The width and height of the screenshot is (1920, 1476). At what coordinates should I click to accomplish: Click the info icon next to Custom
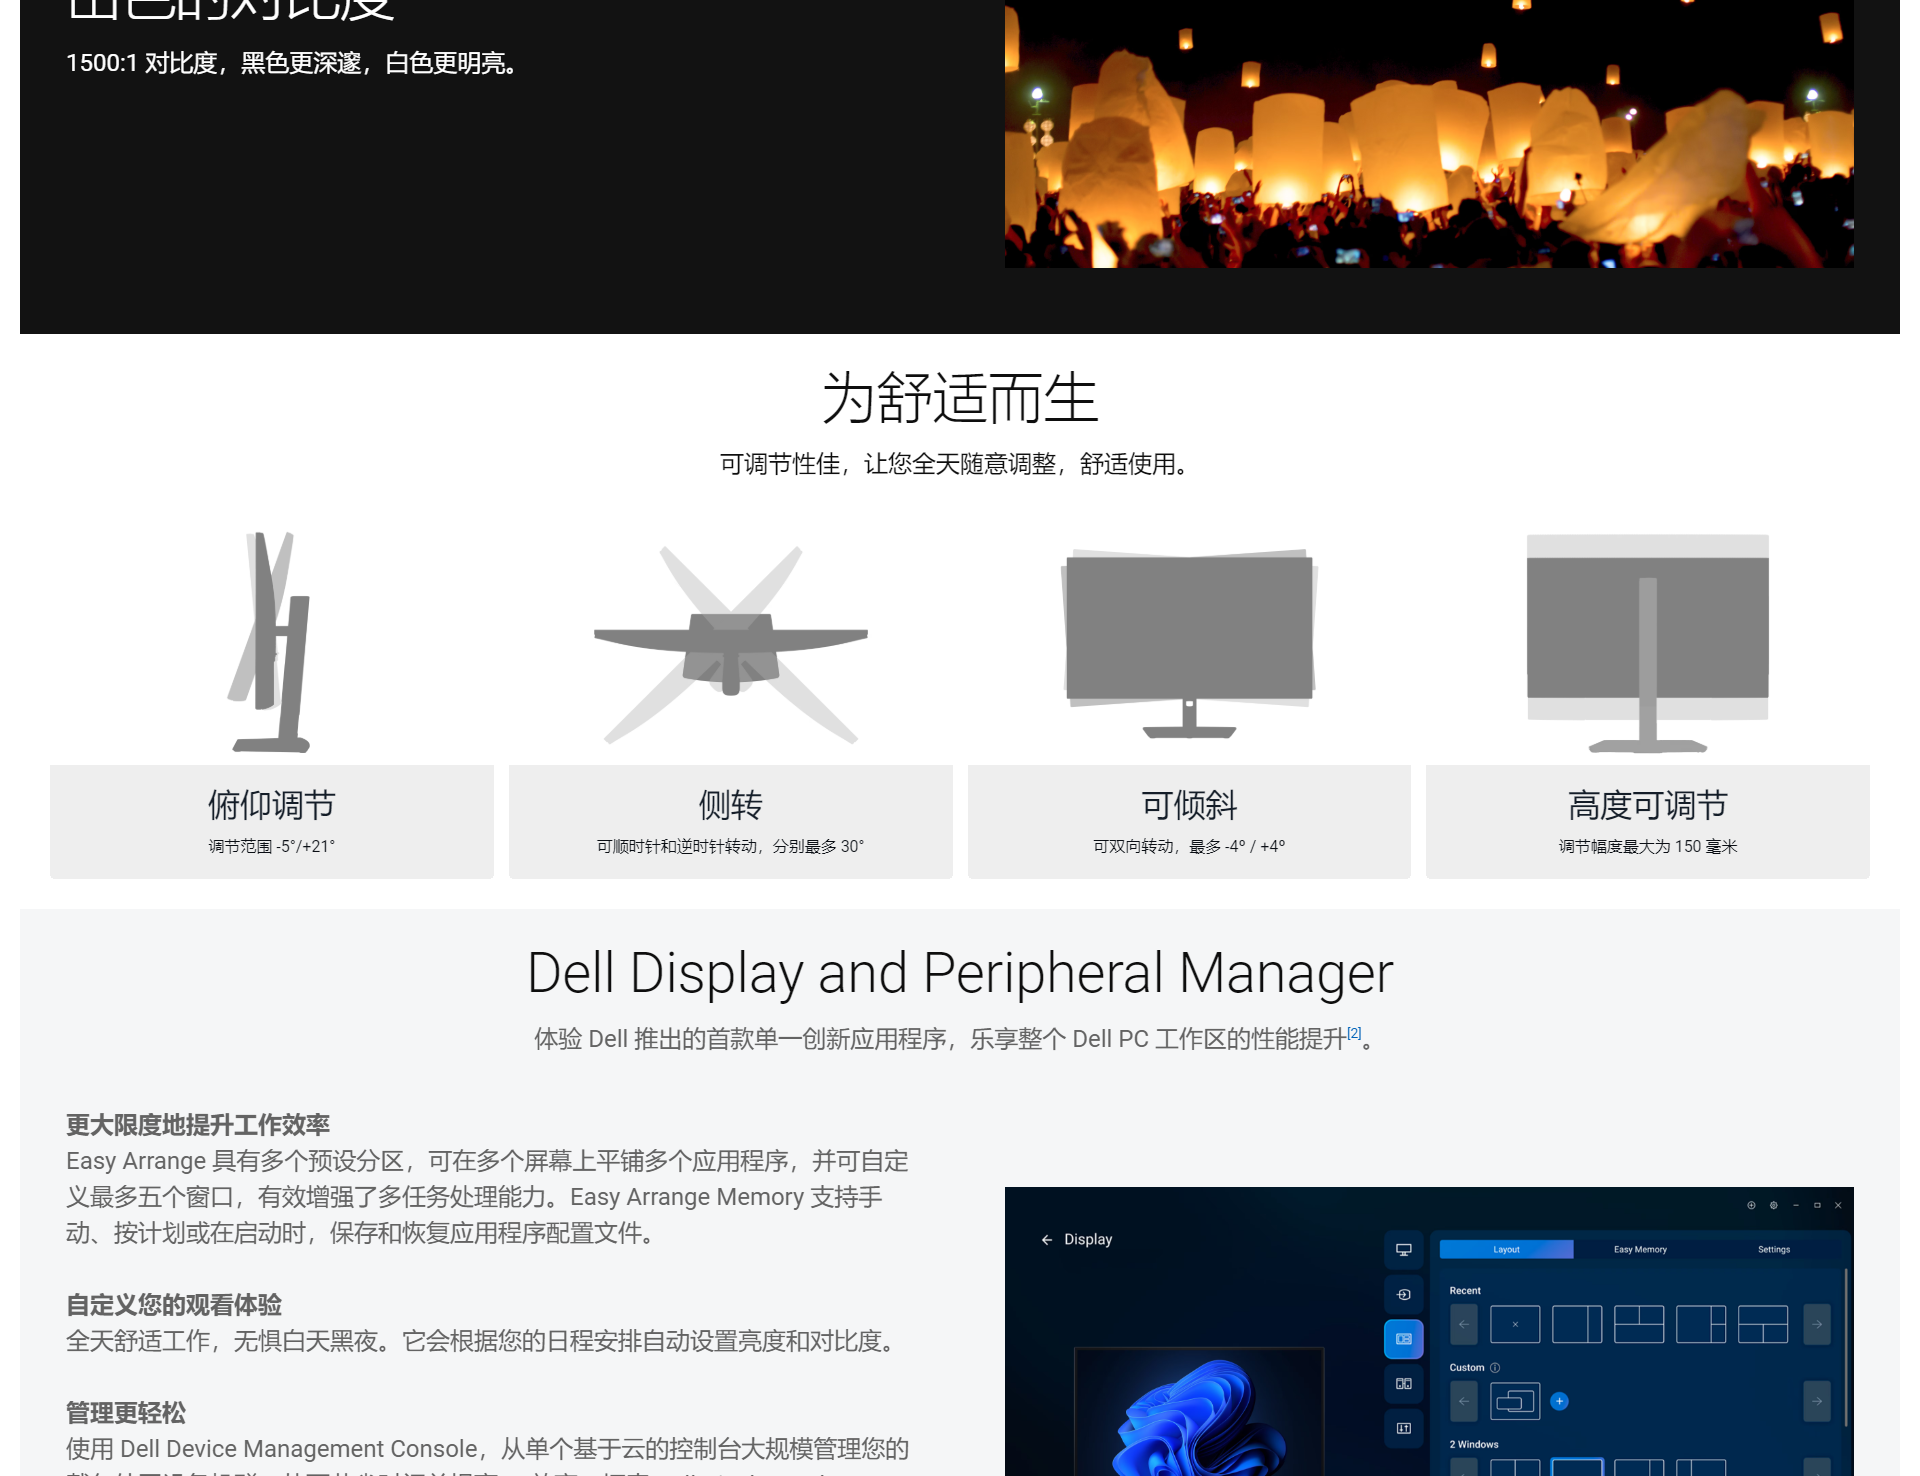[1495, 1368]
